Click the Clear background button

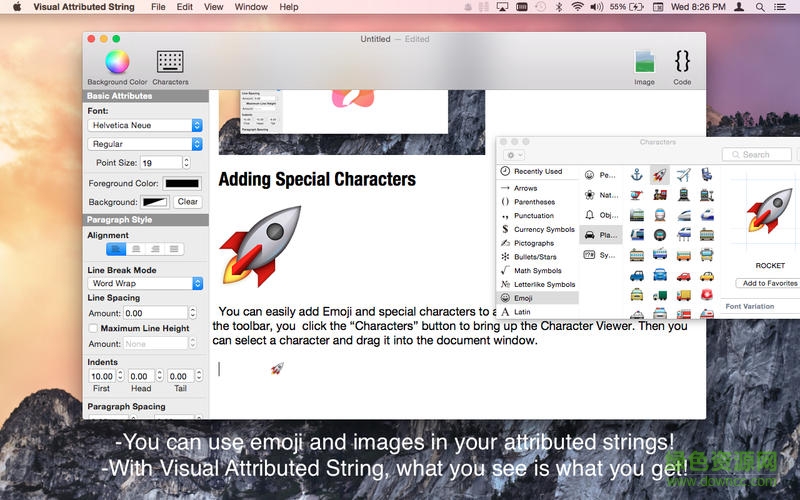coord(187,202)
